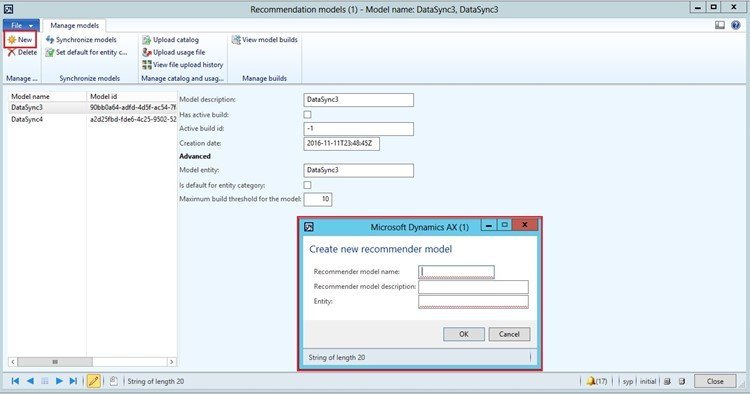Close the Microsoft Dynamics AX dialog window
The width and height of the screenshot is (750, 394).
[x=525, y=225]
